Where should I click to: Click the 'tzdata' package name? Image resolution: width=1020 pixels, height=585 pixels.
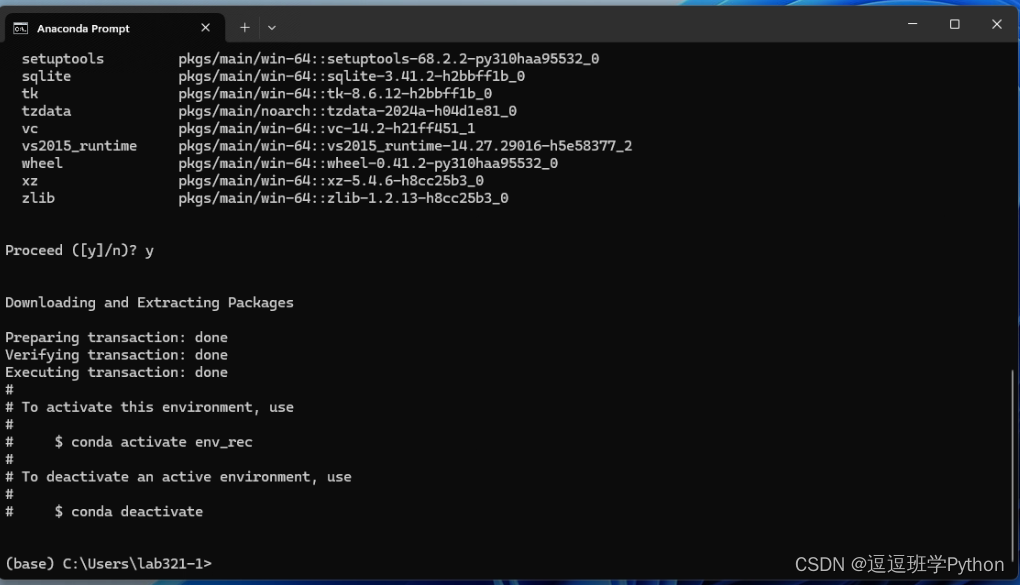pyautogui.click(x=46, y=111)
